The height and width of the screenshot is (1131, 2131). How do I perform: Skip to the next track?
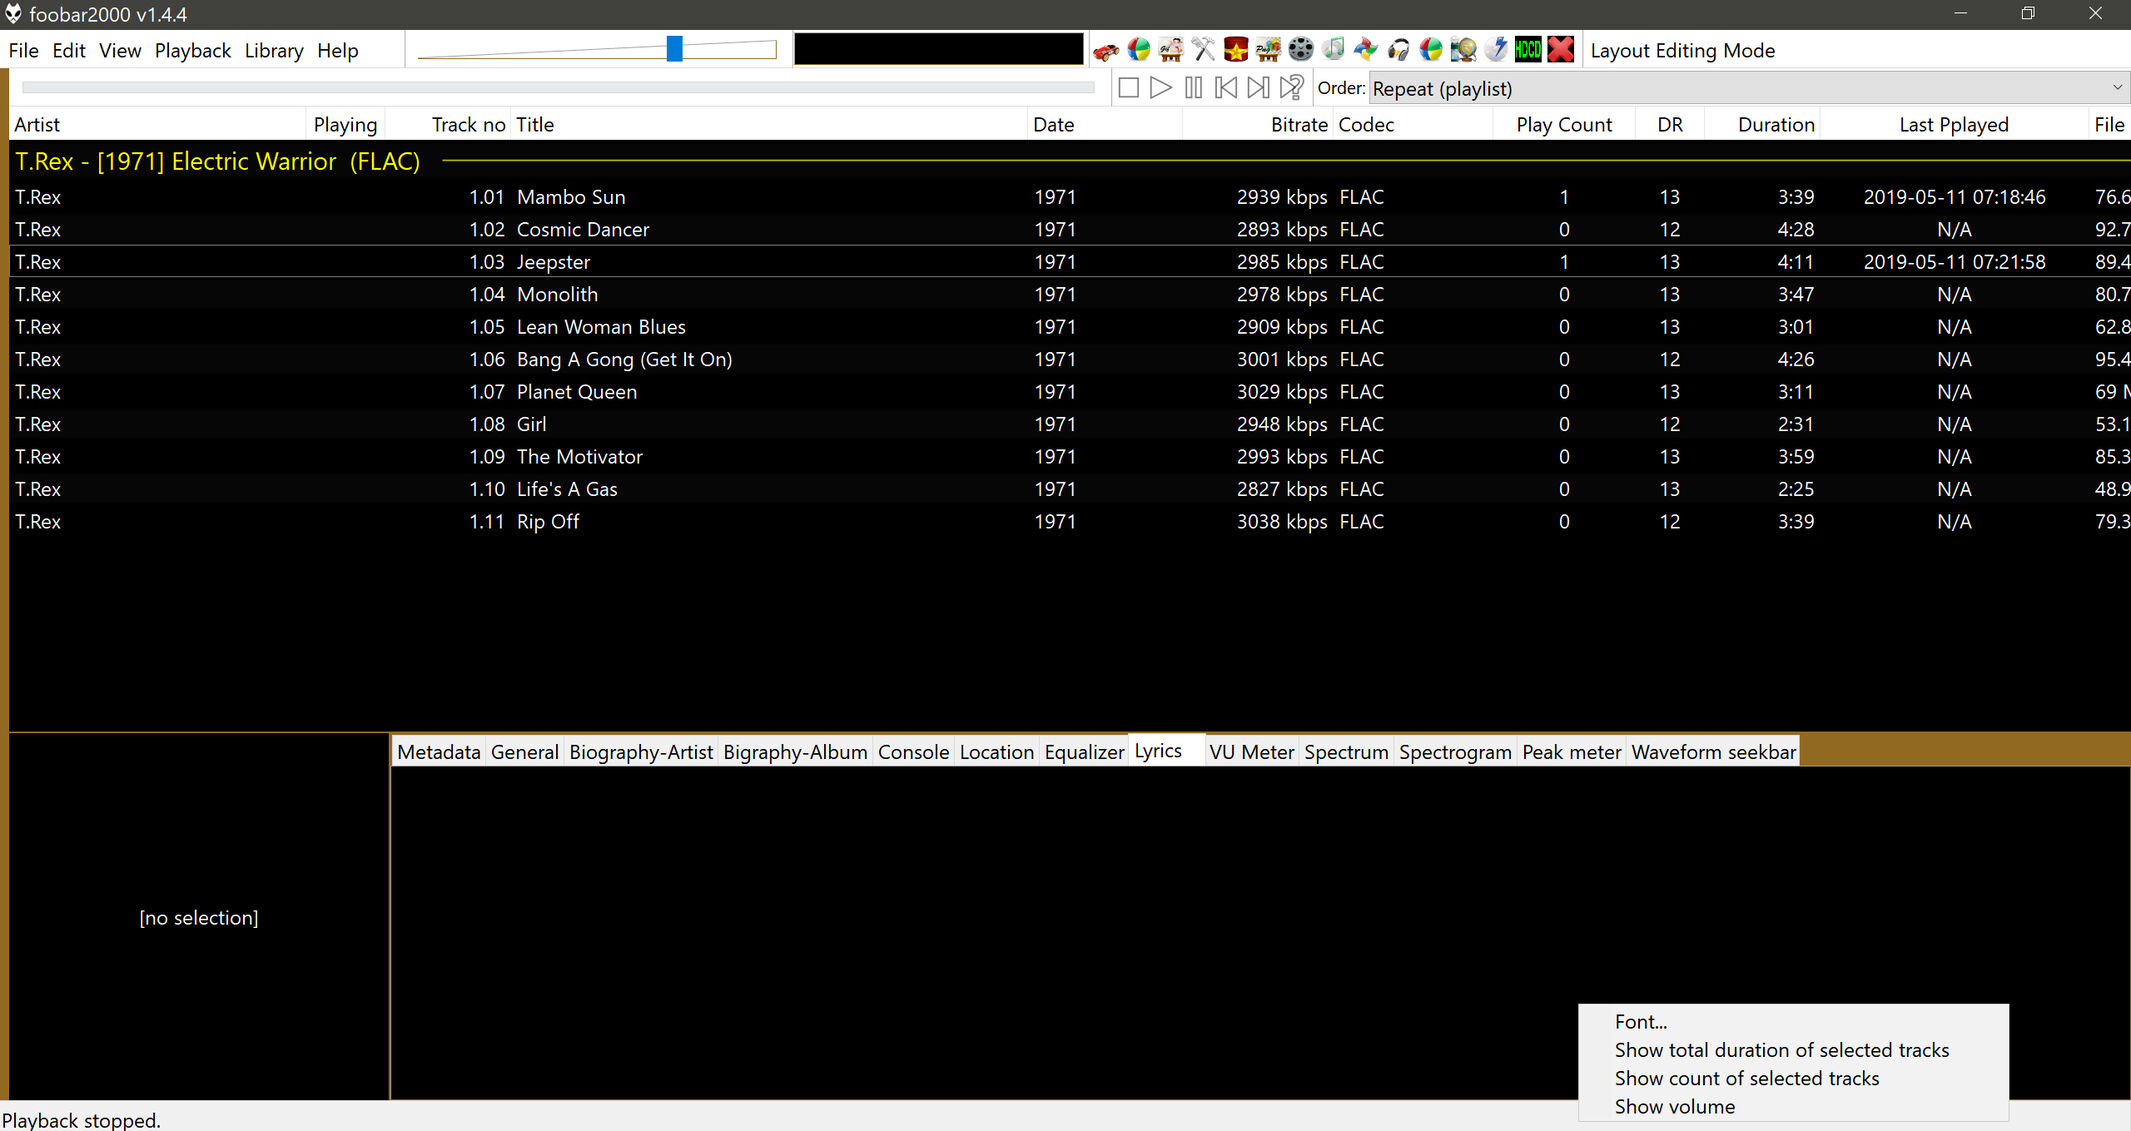tap(1258, 88)
